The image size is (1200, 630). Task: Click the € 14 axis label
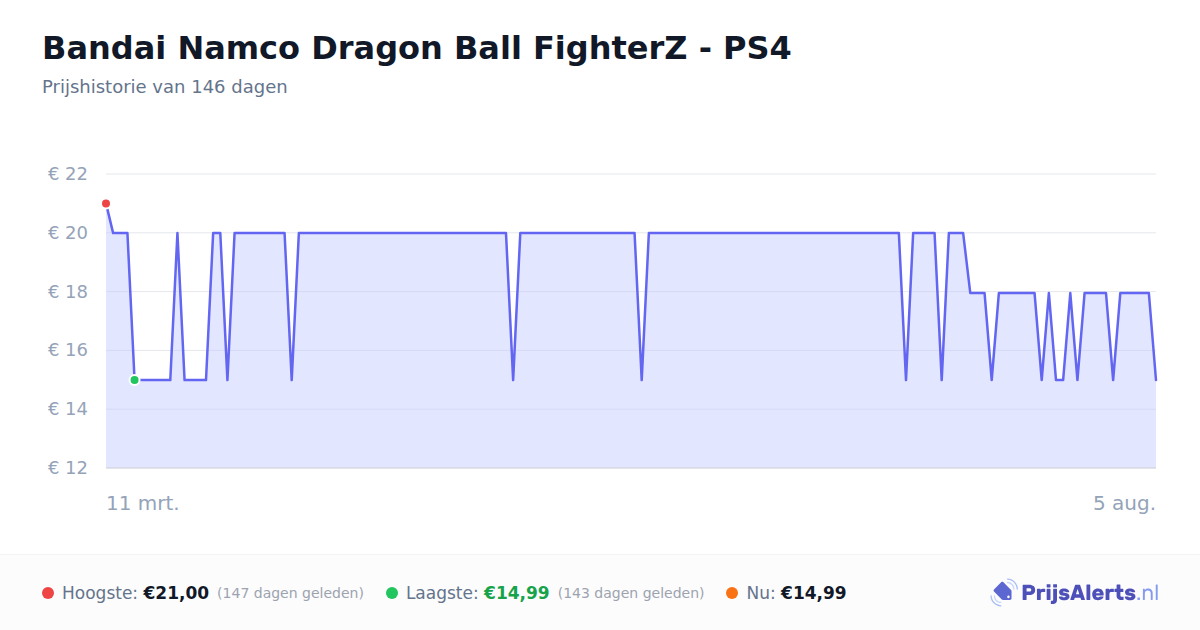point(68,409)
